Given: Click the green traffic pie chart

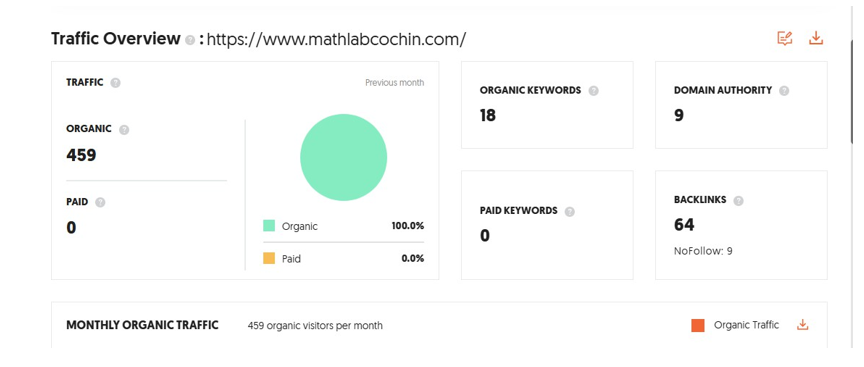Looking at the screenshot, I should coord(343,157).
